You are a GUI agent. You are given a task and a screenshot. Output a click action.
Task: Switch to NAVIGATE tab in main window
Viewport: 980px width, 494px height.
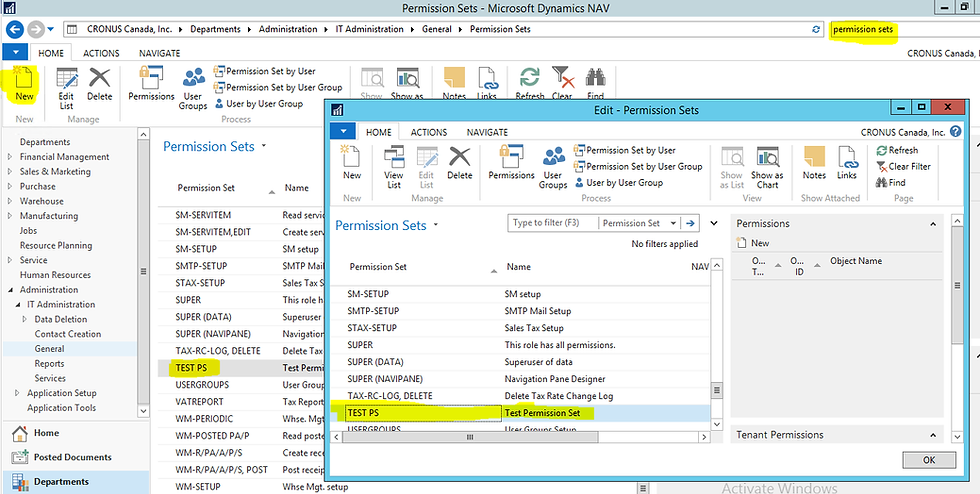(159, 53)
